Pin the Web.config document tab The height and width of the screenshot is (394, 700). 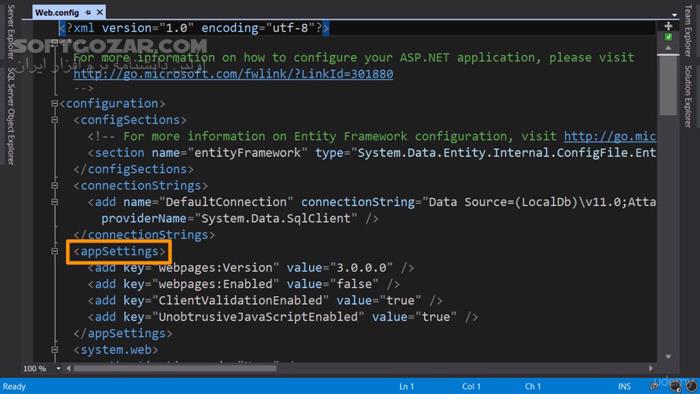coord(88,12)
